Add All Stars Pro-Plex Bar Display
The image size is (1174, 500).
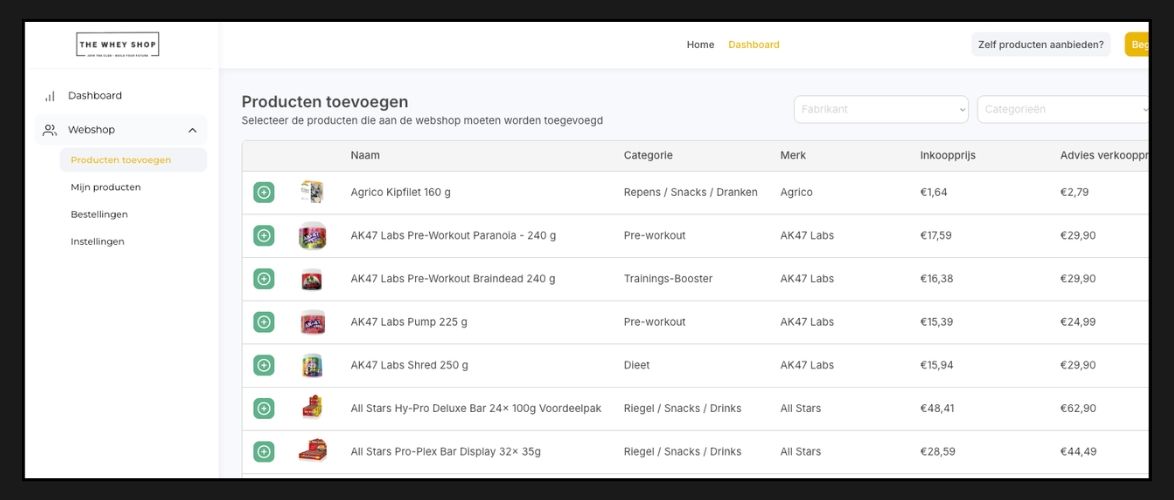(264, 452)
